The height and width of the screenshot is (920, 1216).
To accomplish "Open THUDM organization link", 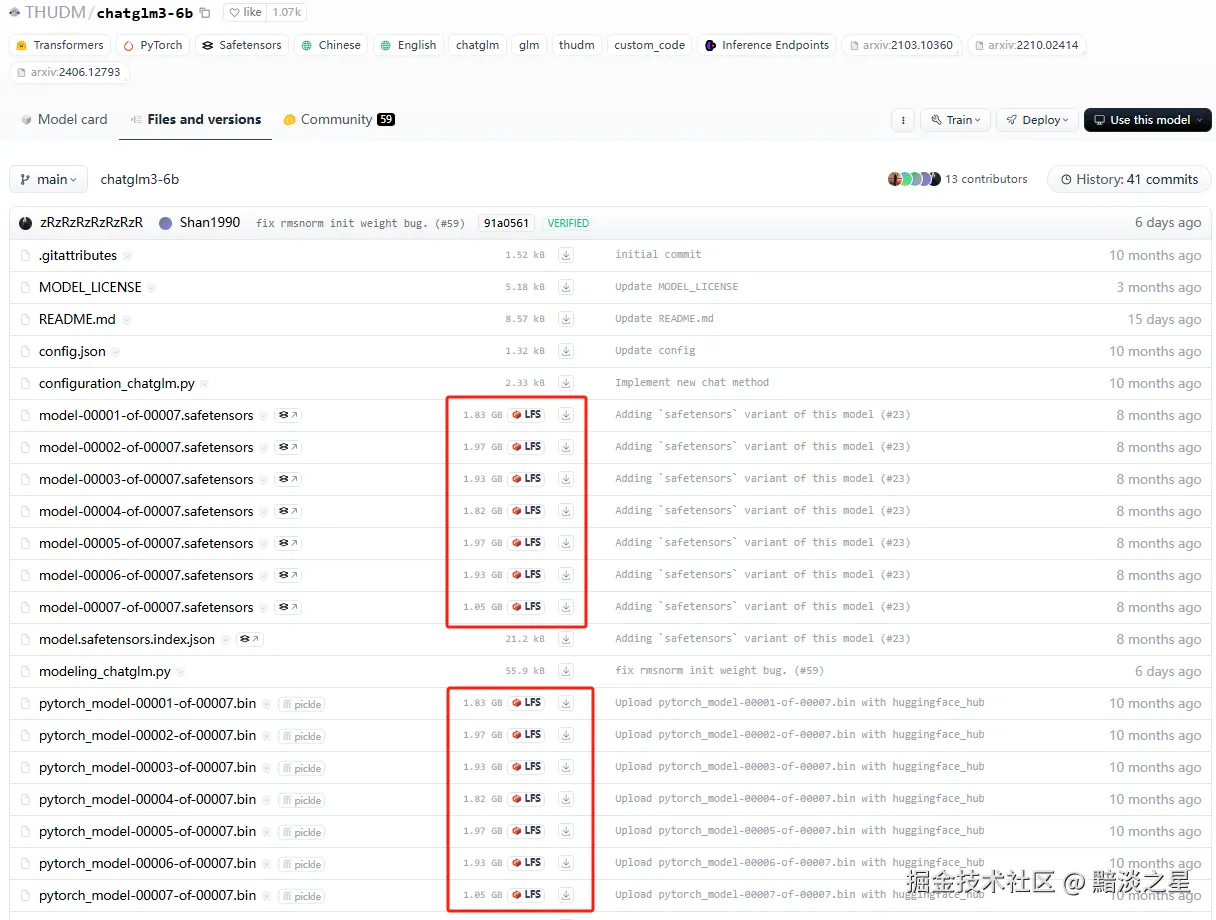I will [x=55, y=13].
